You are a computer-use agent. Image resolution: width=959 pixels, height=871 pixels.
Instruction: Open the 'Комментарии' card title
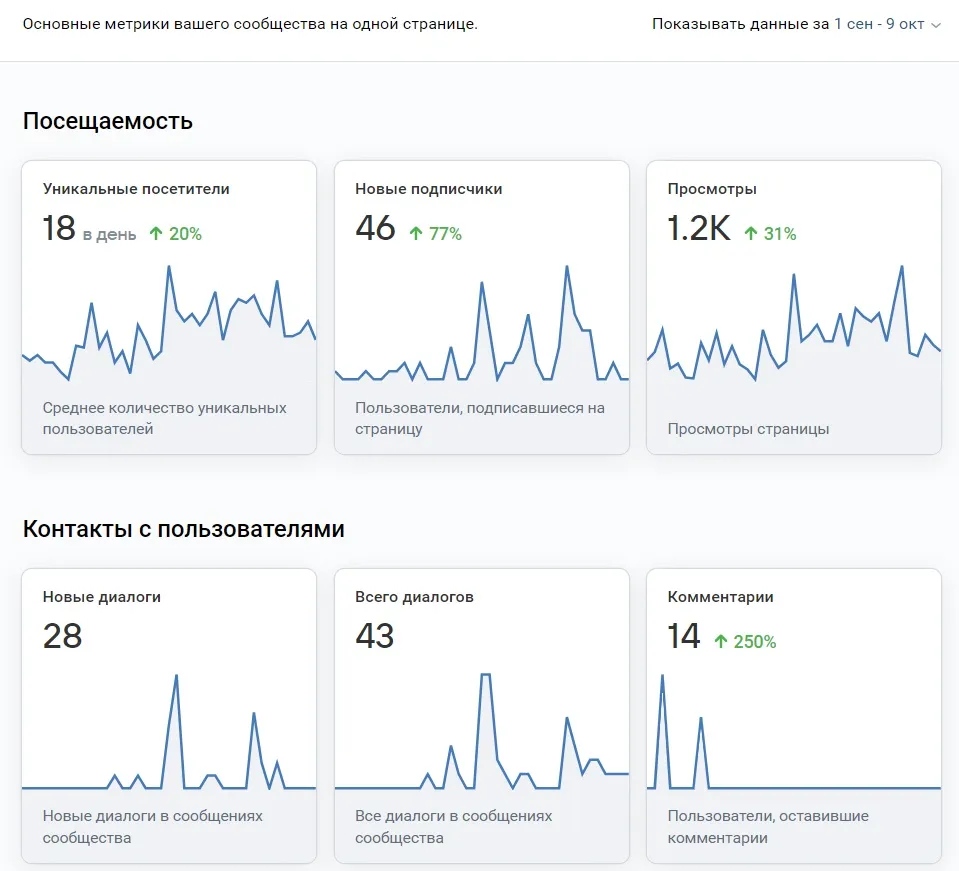(720, 596)
